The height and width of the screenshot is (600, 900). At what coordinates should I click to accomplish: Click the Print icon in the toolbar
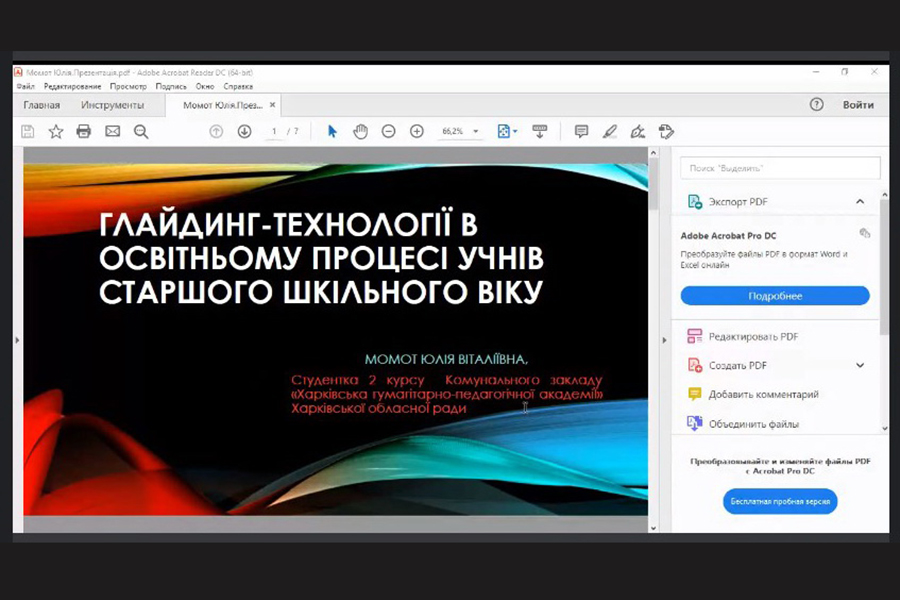[x=84, y=131]
